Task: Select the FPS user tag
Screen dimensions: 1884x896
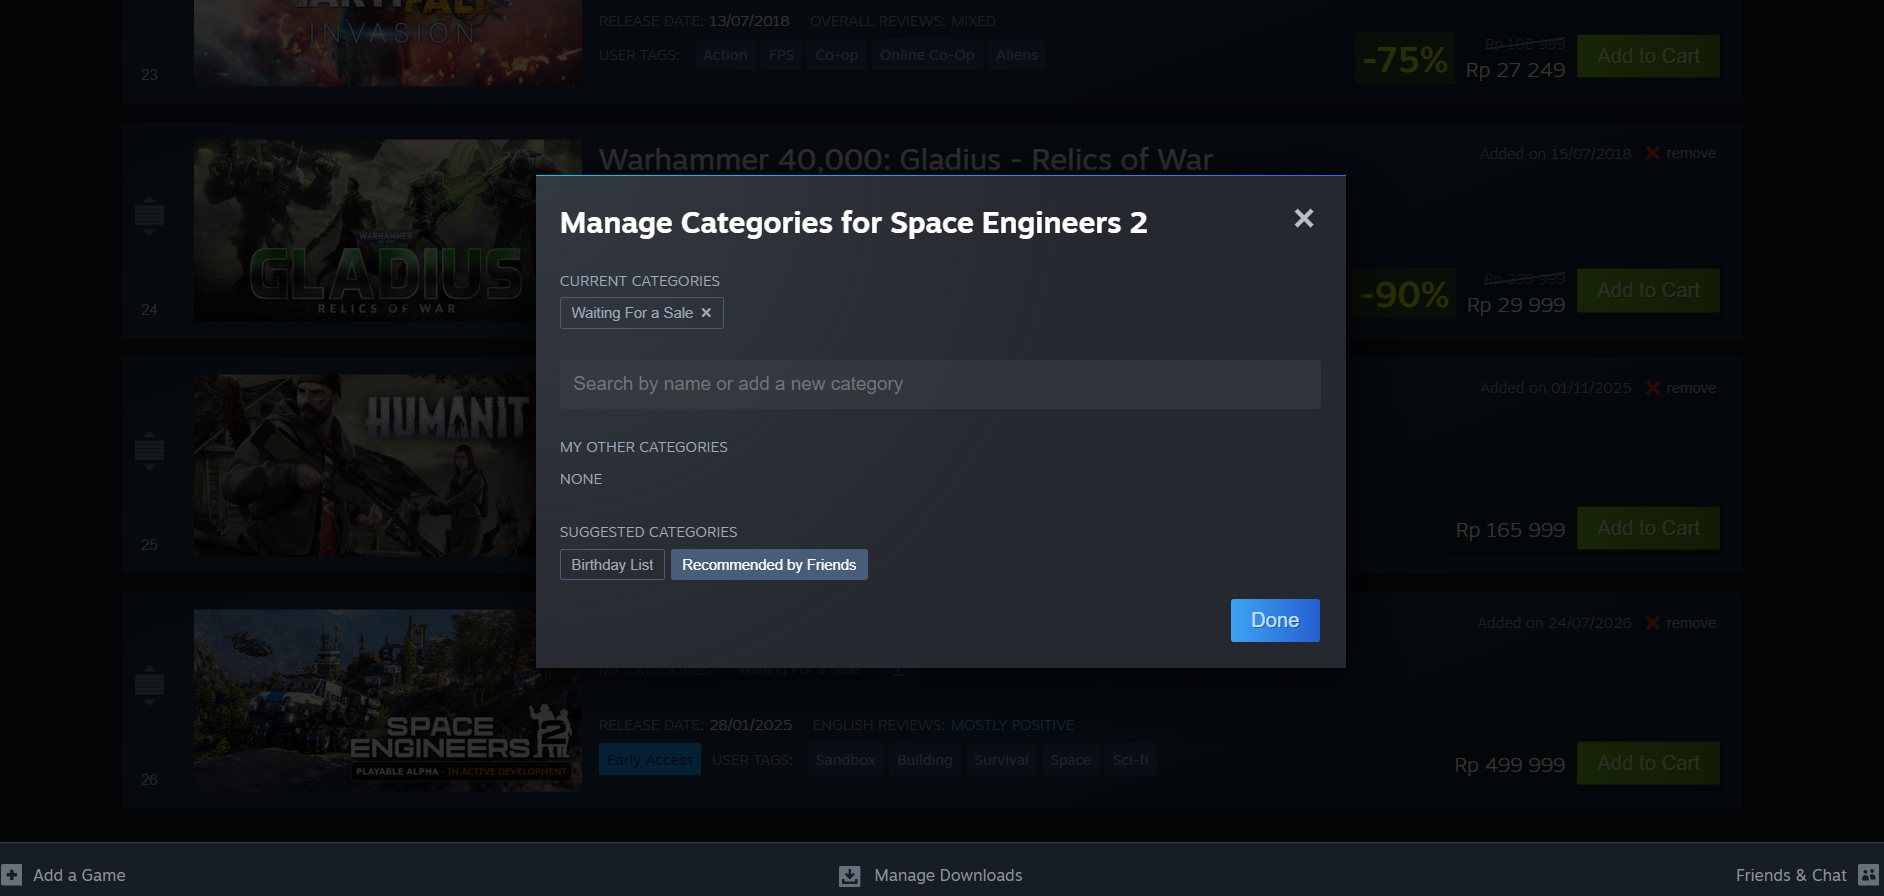Action: pos(781,55)
